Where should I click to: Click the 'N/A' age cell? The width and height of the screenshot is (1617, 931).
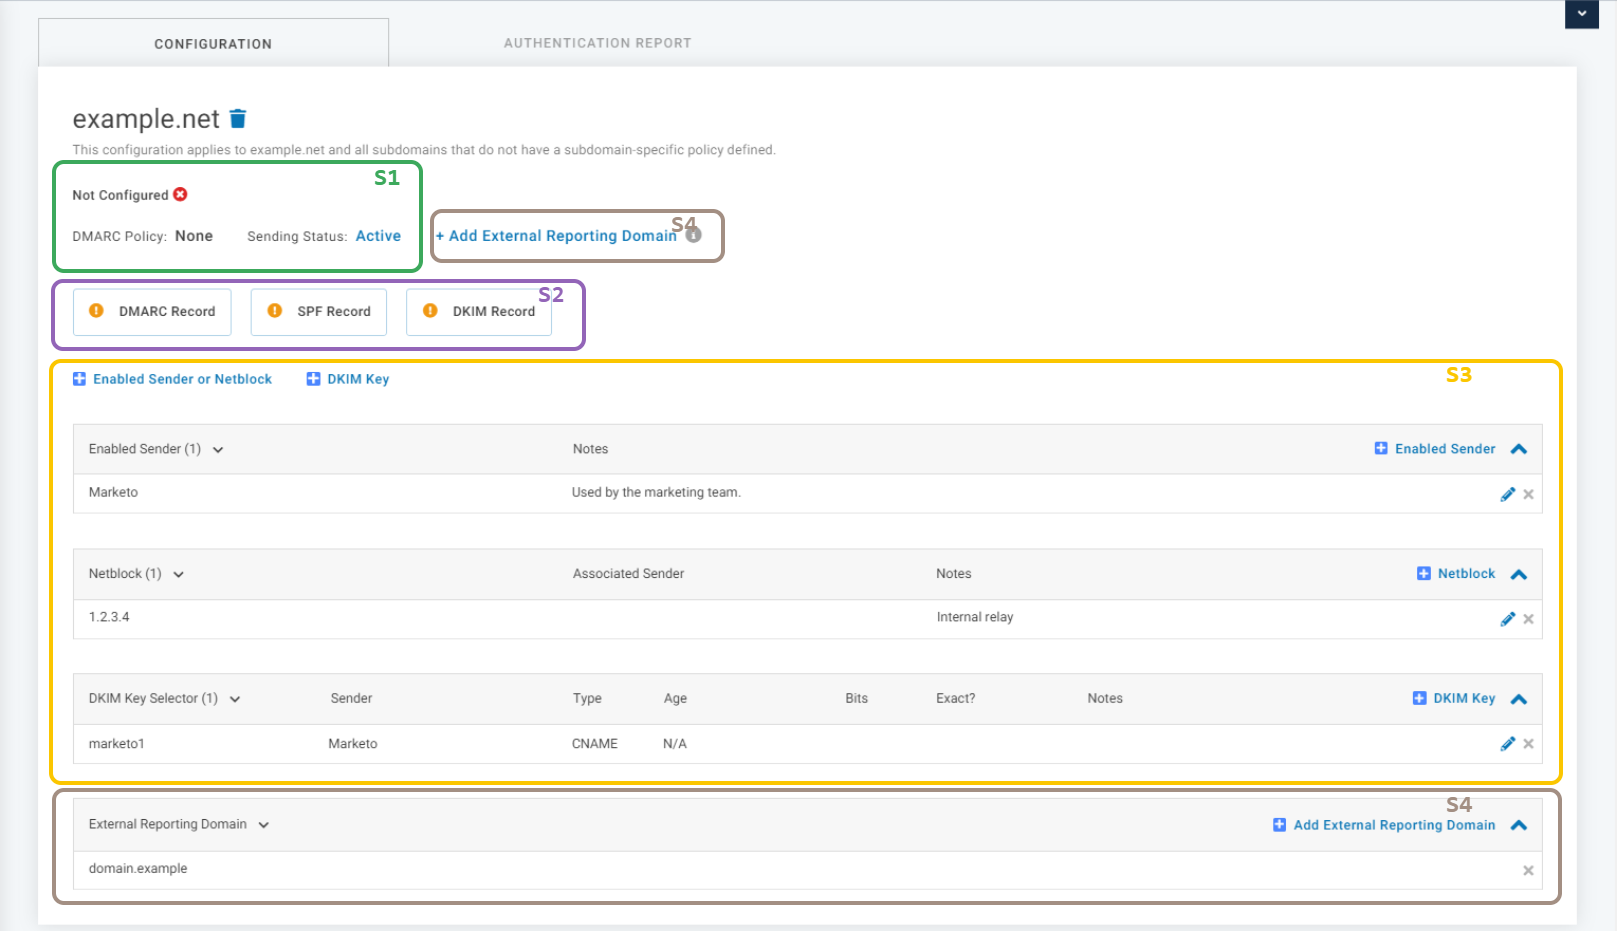pos(675,744)
